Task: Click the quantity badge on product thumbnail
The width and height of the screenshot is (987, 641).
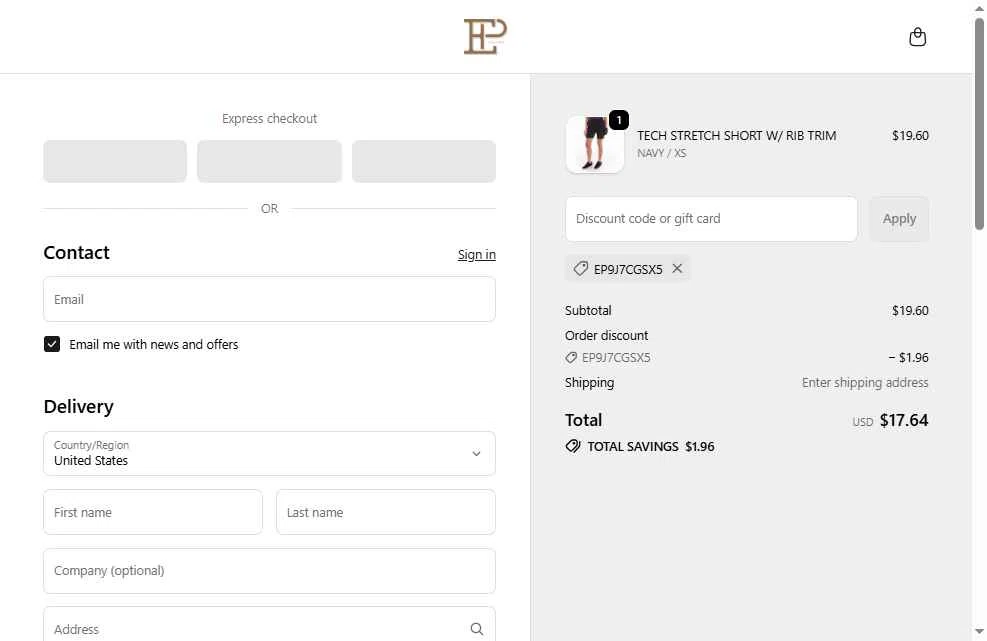Action: point(619,120)
